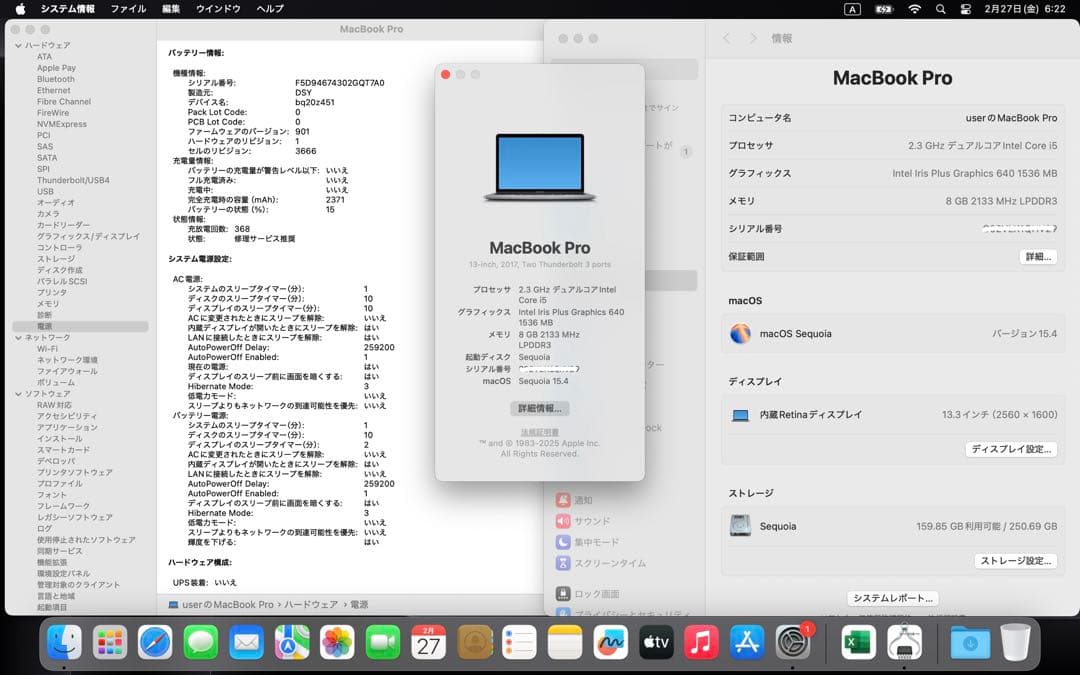Screen dimensions: 1080x675
Task: Open the Photos app in the Dock
Action: click(338, 643)
